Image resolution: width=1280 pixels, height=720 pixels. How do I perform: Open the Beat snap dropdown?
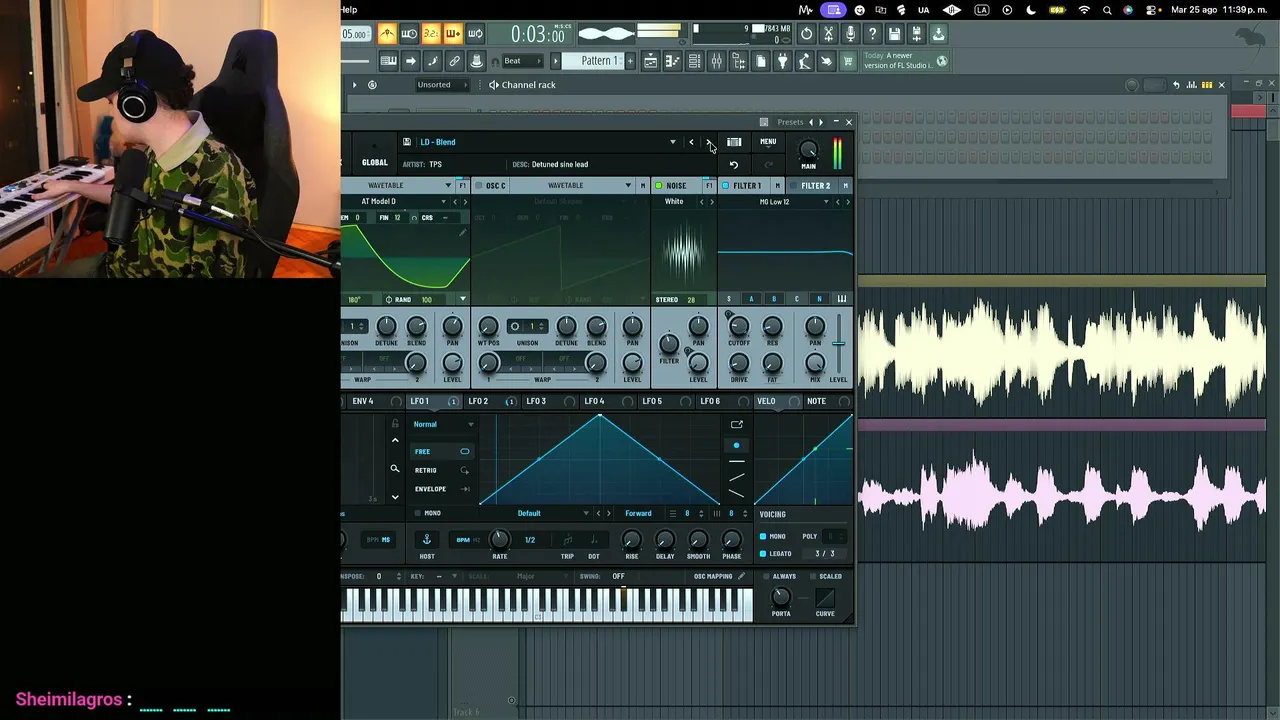point(522,61)
